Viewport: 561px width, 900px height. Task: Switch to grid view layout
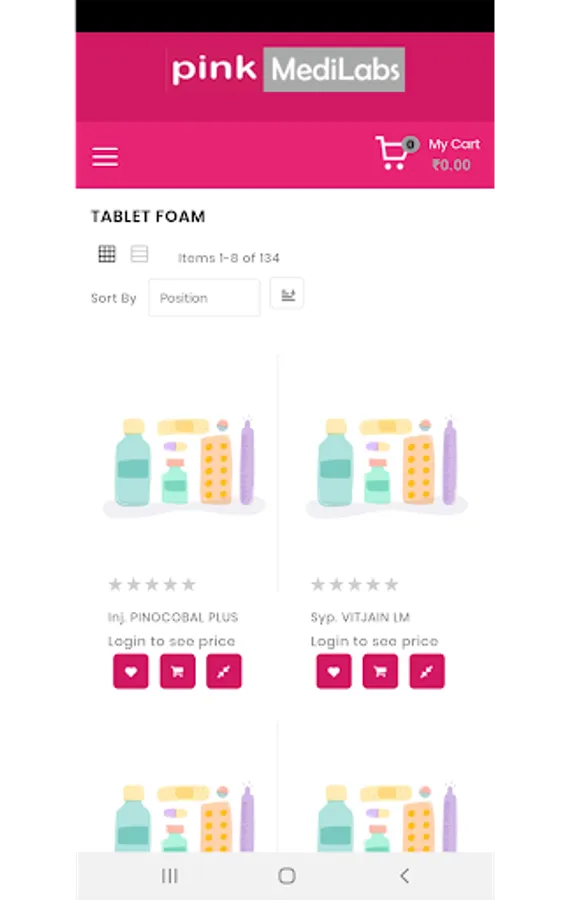click(107, 253)
